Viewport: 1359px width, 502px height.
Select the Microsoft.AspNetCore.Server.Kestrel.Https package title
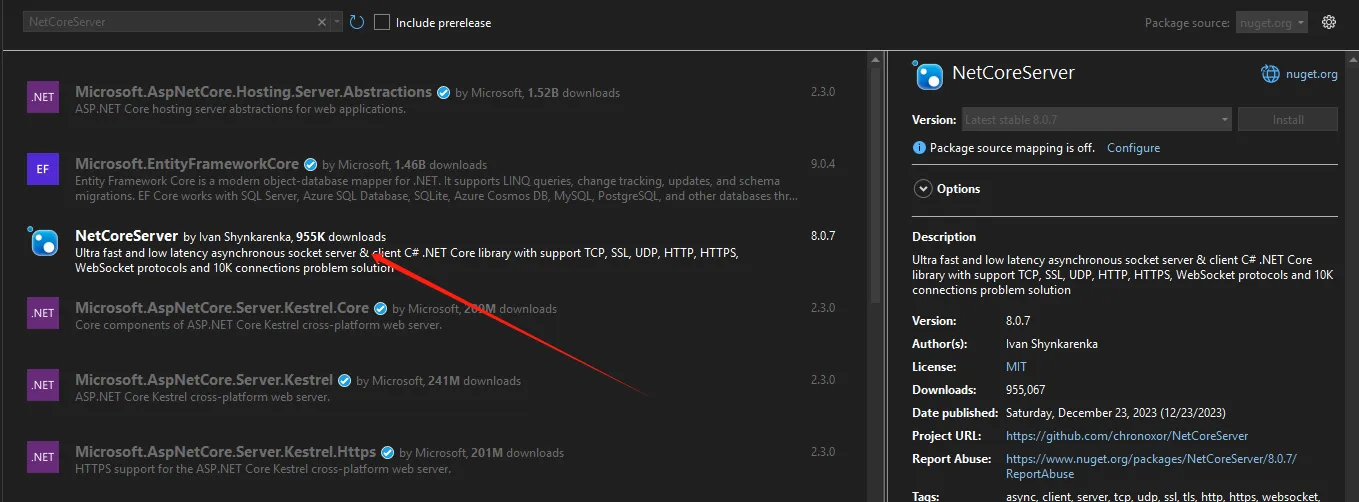pyautogui.click(x=225, y=452)
